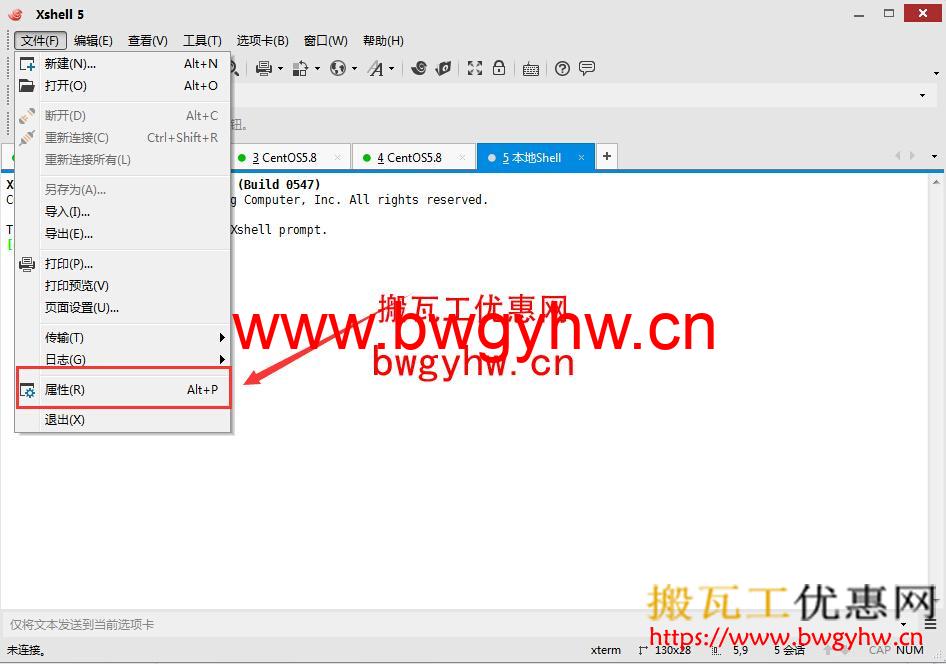This screenshot has width=946, height=664.
Task: Open the color scheme dropdown arrow
Action: tap(317, 69)
